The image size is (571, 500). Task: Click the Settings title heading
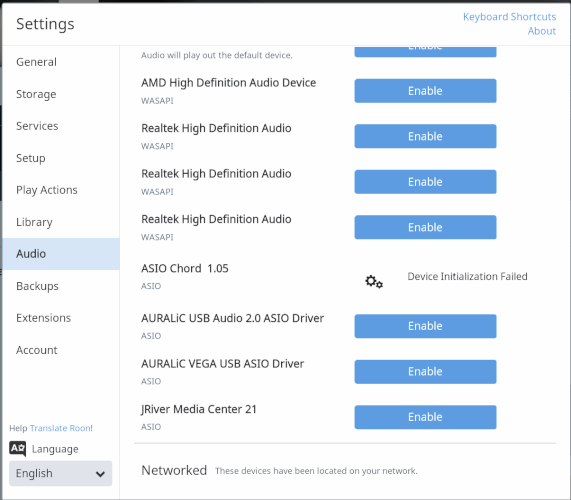(x=45, y=24)
